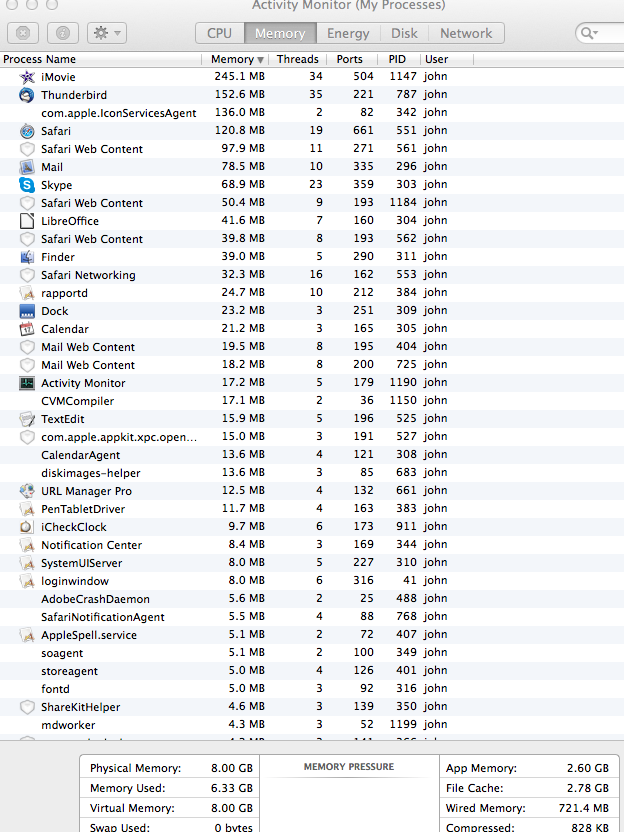Click the Physical Memory 8.00 GB value

231,768
